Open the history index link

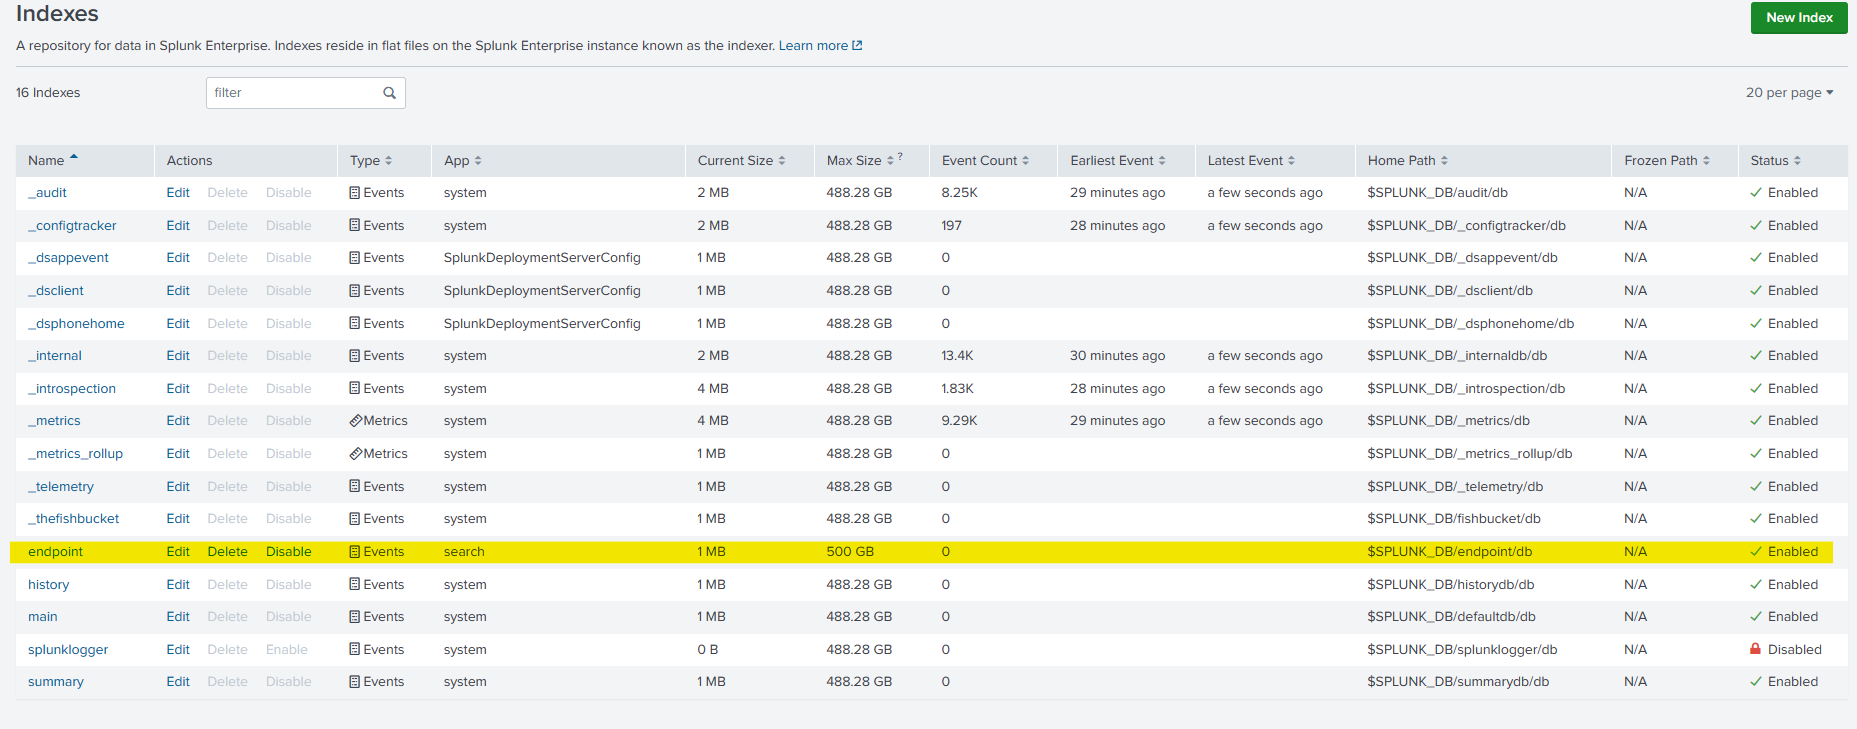(48, 585)
